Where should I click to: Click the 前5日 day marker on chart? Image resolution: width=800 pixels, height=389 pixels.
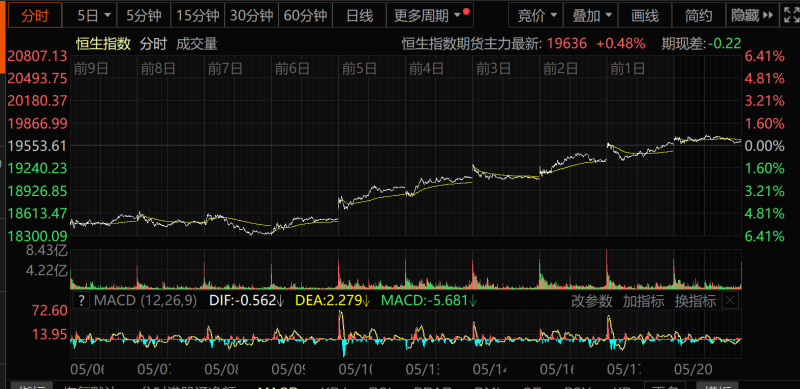coord(359,68)
